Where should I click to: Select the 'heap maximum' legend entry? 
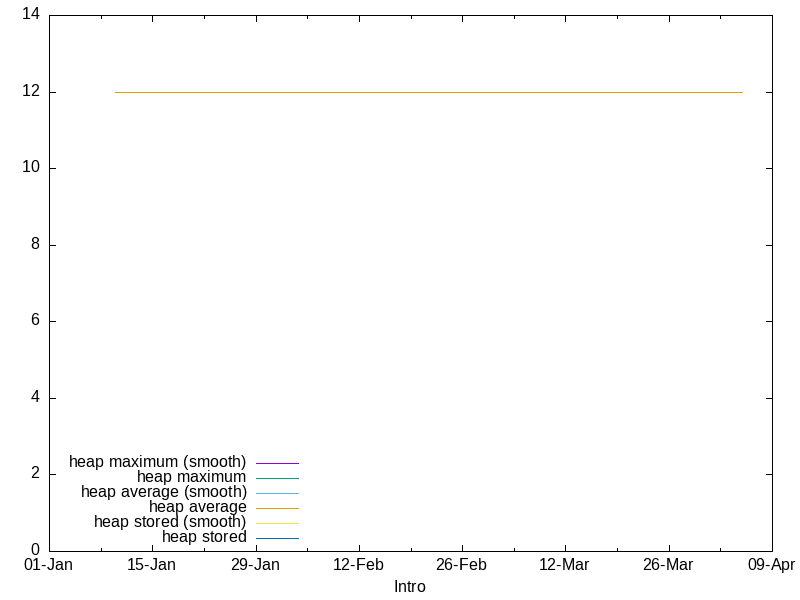click(191, 477)
